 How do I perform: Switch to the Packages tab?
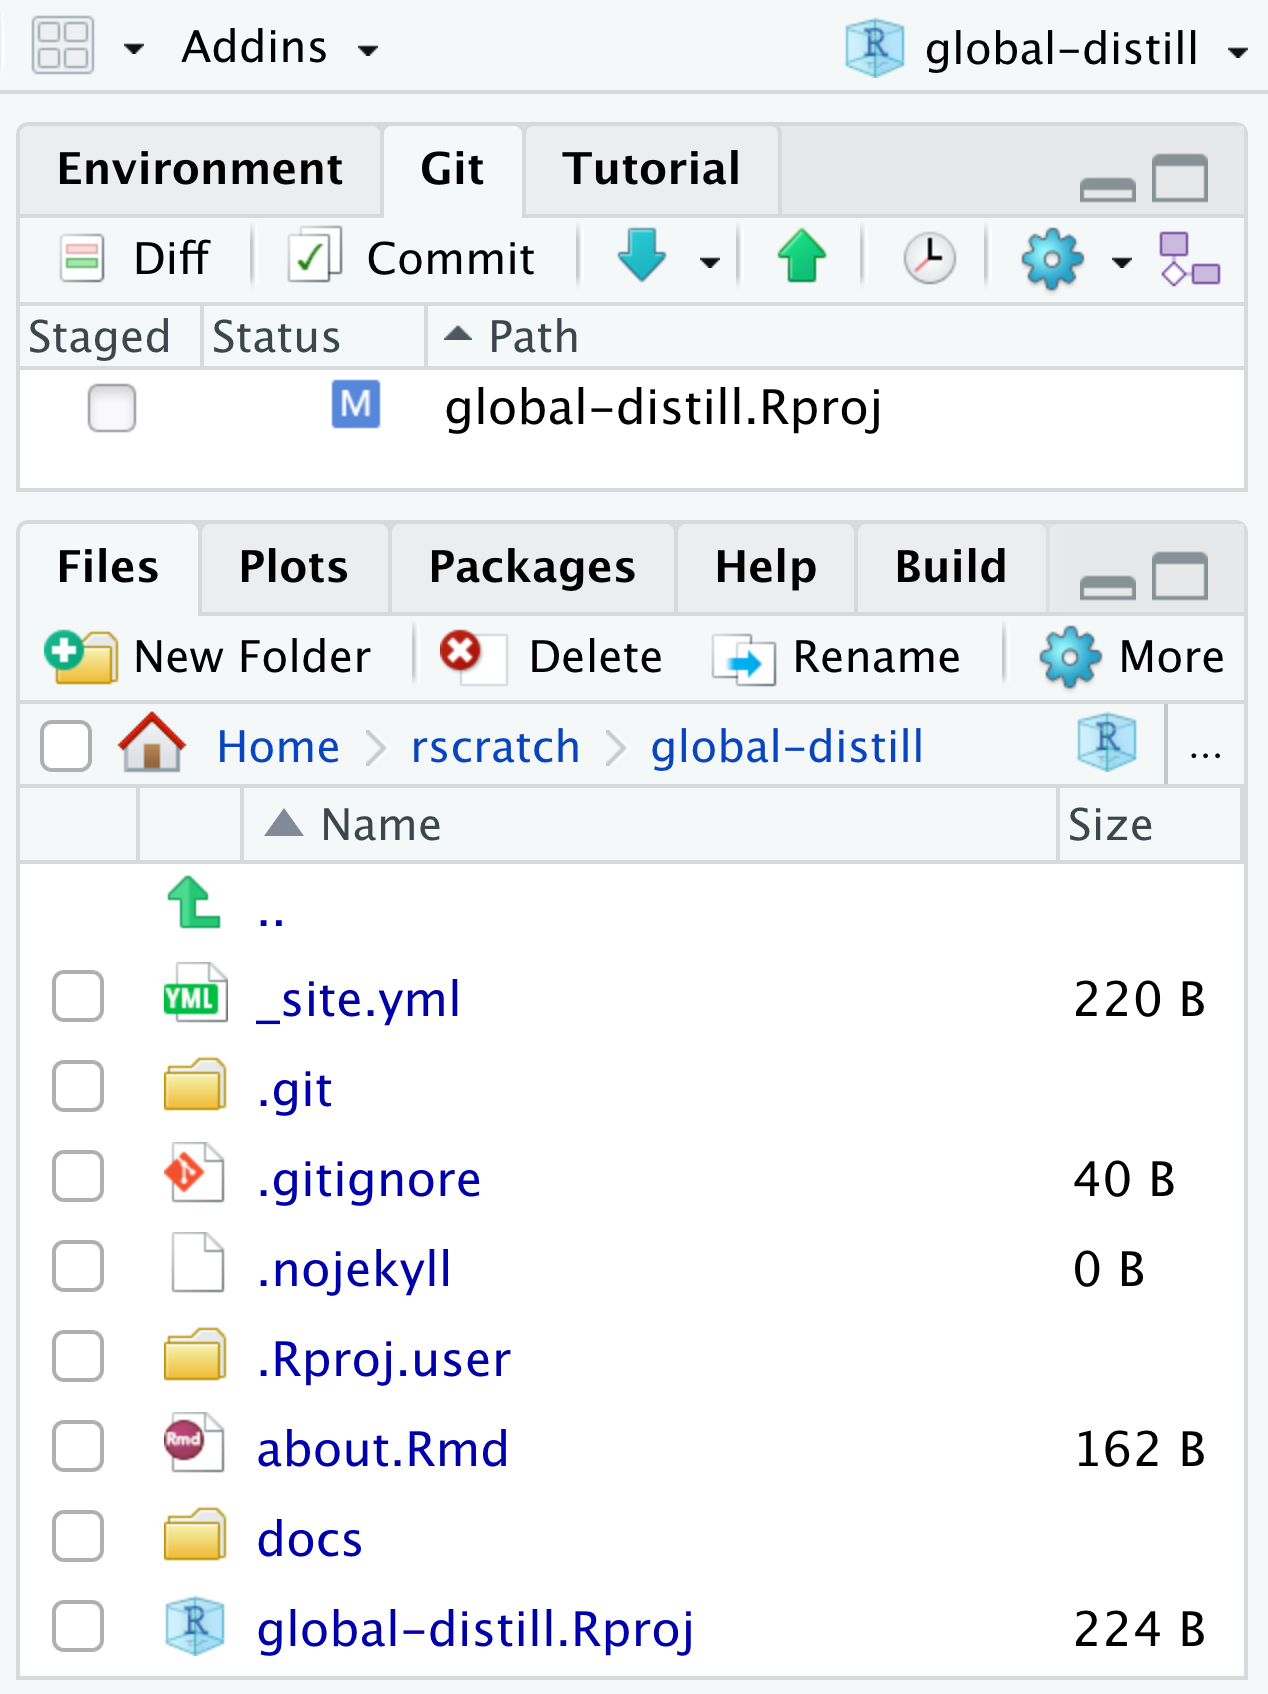[x=532, y=567]
